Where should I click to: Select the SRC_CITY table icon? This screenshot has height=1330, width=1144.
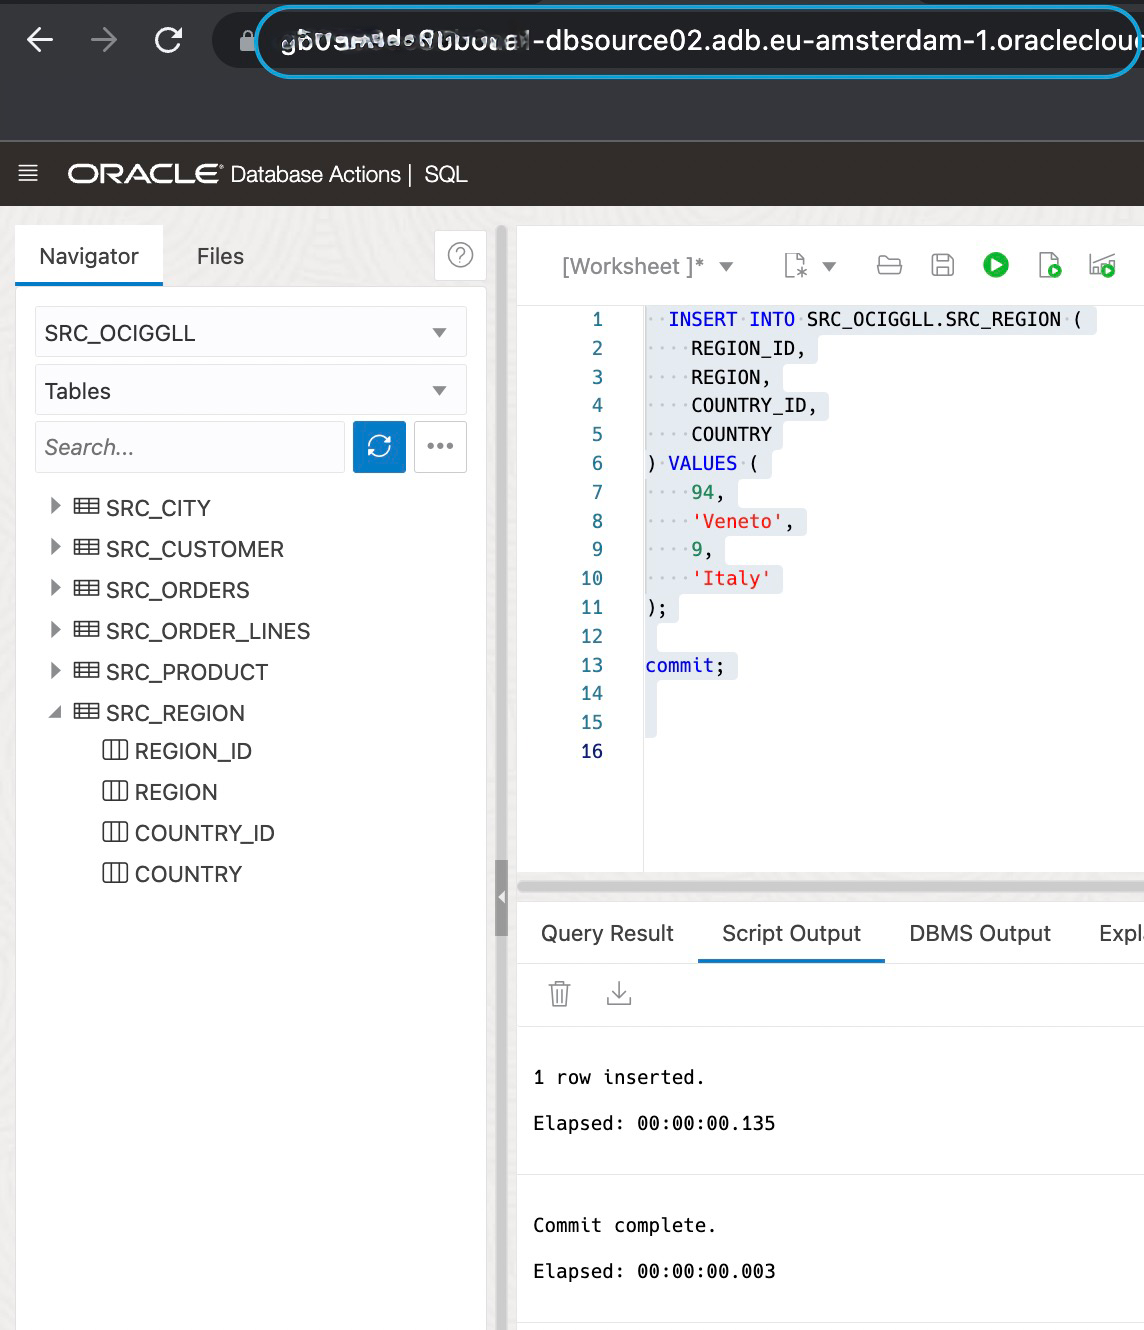pyautogui.click(x=87, y=506)
